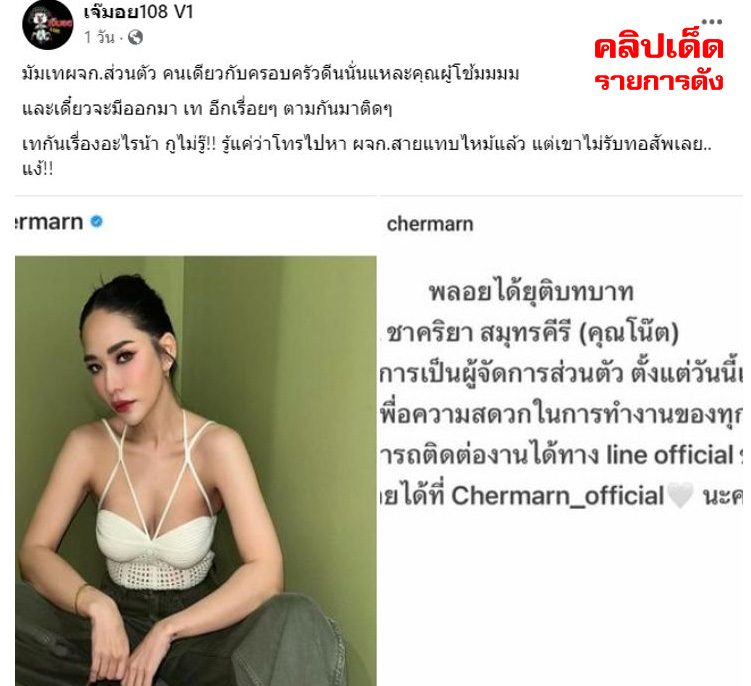
Task: Click the red 'รายการดัง' watermark text
Action: pos(659,80)
